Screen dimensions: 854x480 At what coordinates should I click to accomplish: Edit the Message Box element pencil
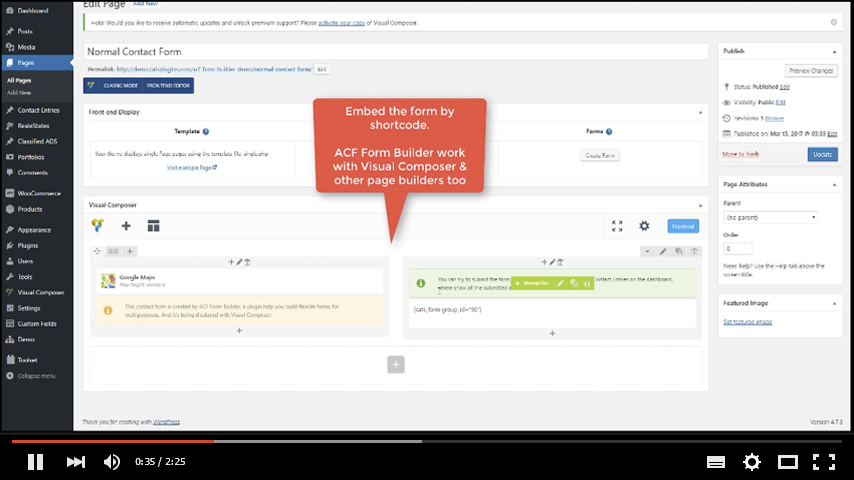pyautogui.click(x=560, y=283)
